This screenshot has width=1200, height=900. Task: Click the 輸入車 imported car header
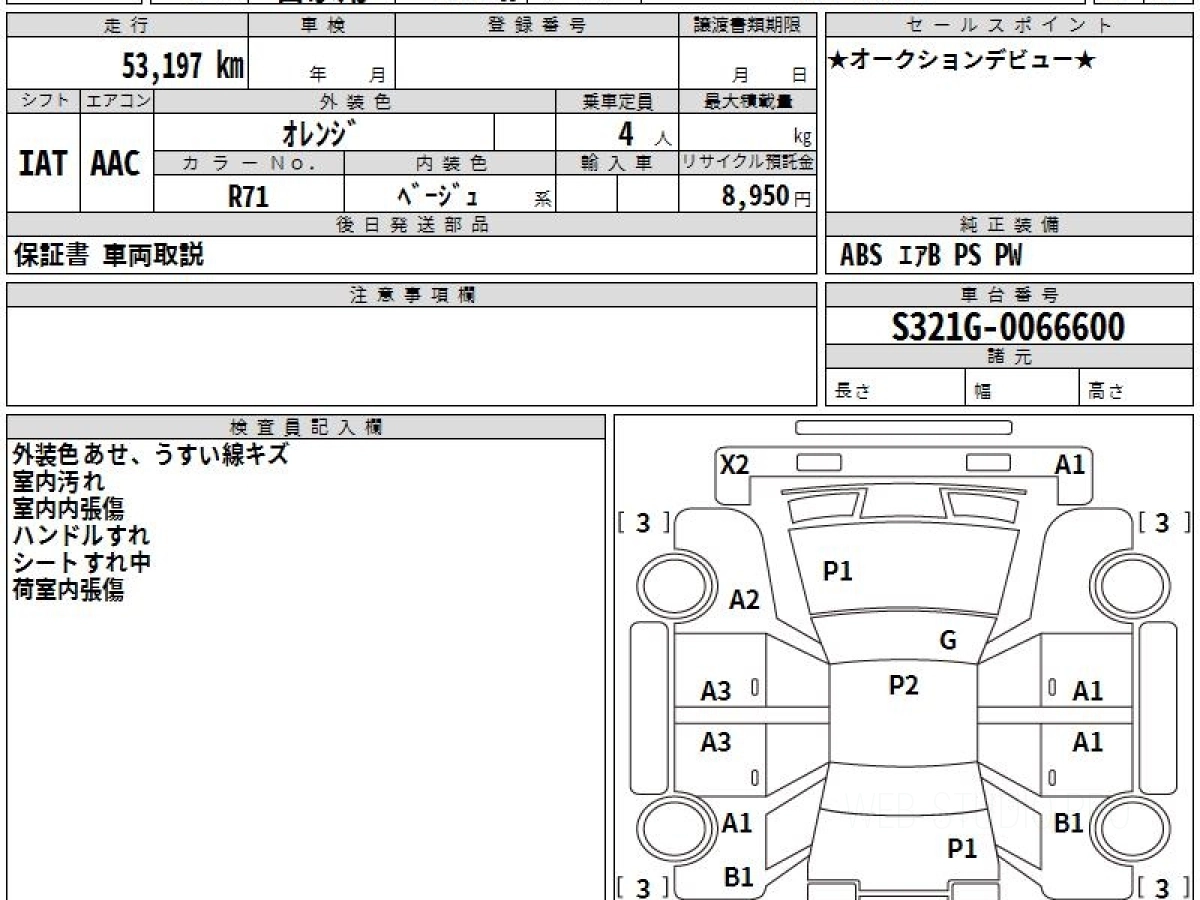[x=617, y=164]
